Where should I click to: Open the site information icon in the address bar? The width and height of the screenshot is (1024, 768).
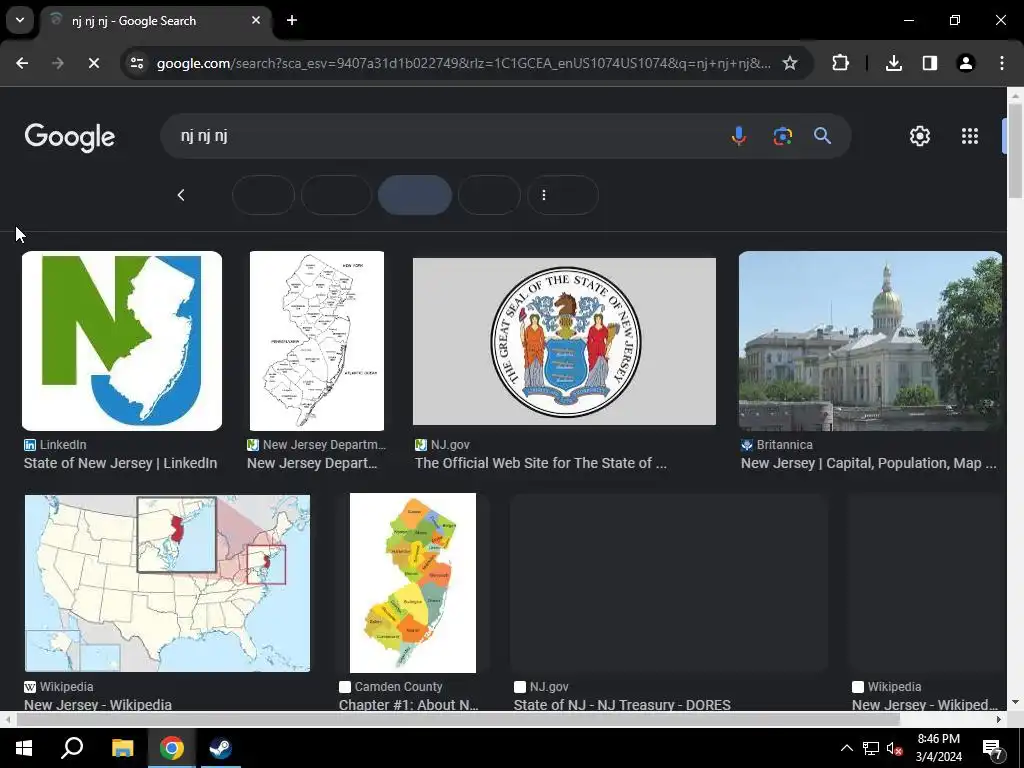click(x=137, y=63)
